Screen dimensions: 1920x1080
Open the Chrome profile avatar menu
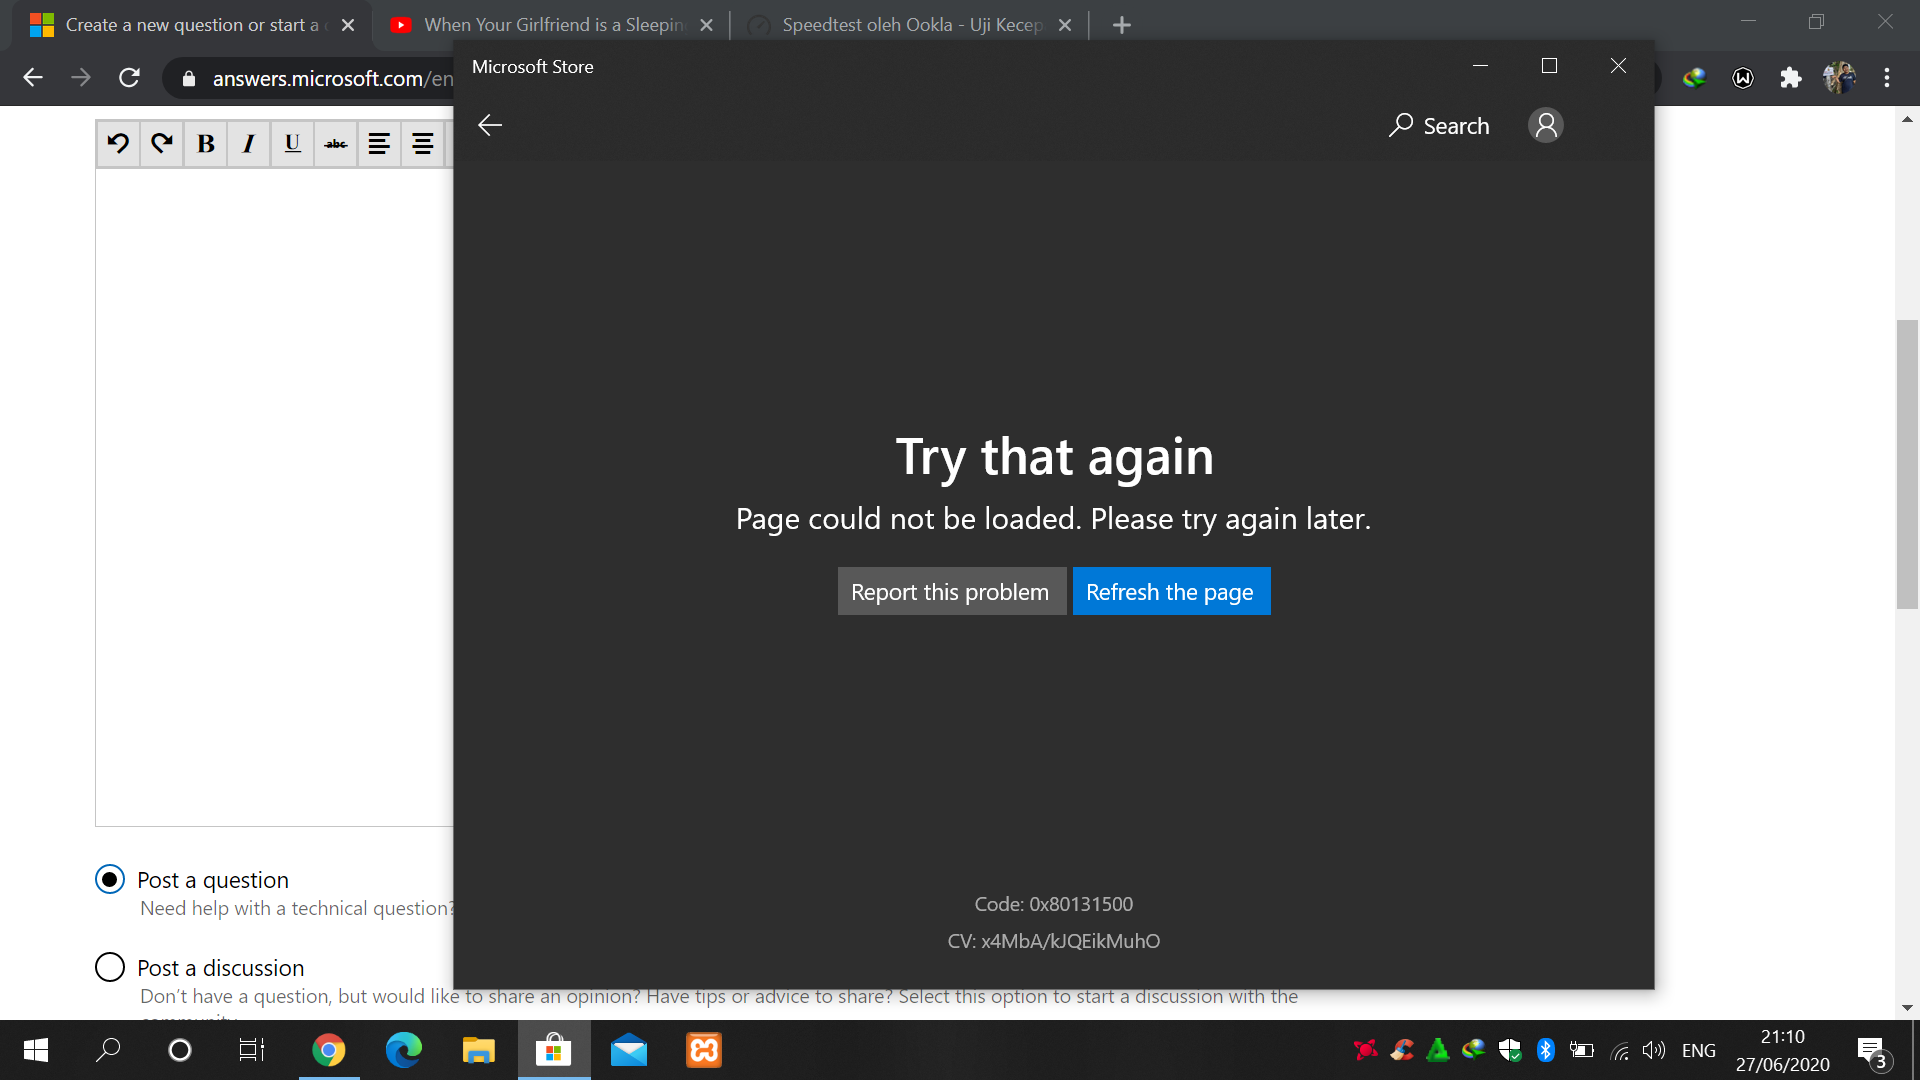click(1841, 77)
